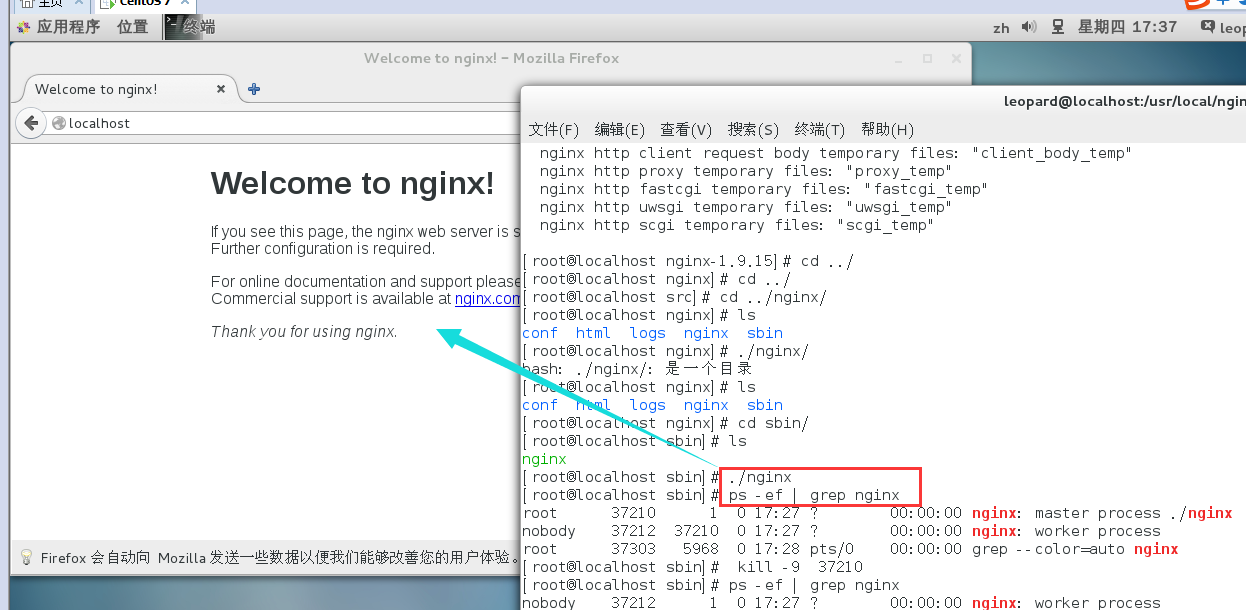Click the globe site identity icon
Screen dimensions: 1246x610
(x=59, y=123)
